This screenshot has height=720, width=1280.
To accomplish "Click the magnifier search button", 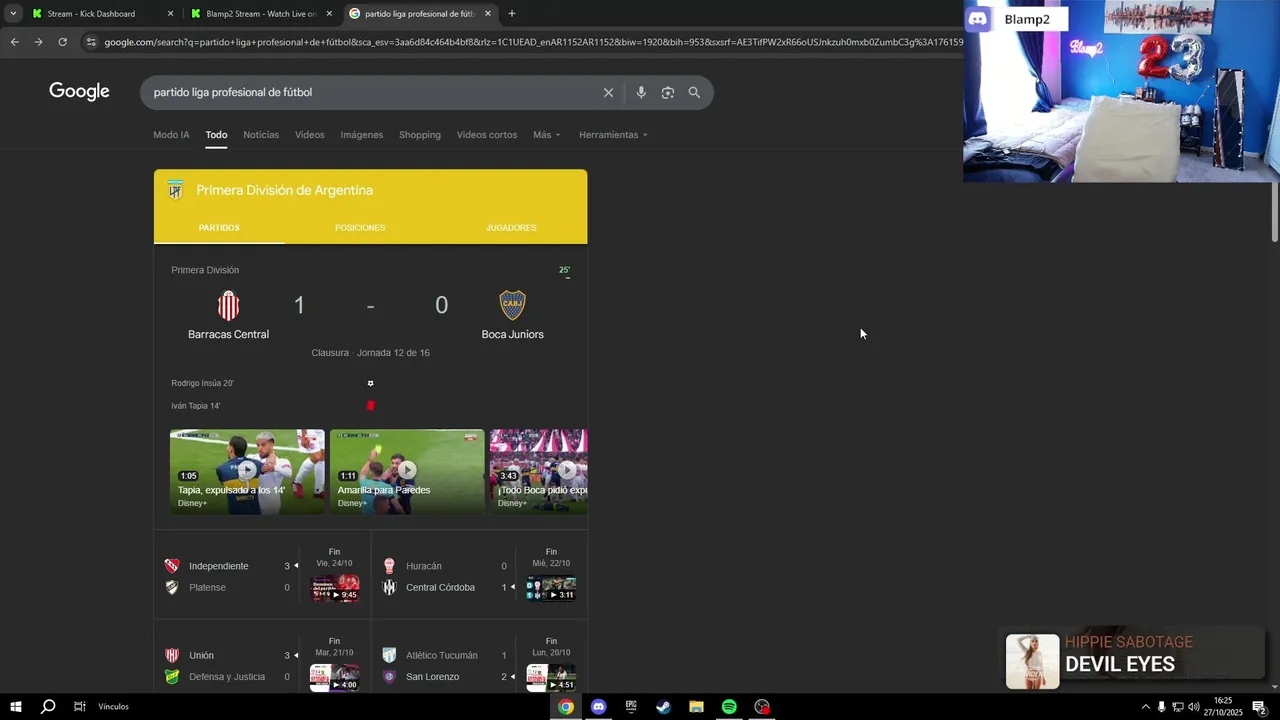I will [x=694, y=92].
